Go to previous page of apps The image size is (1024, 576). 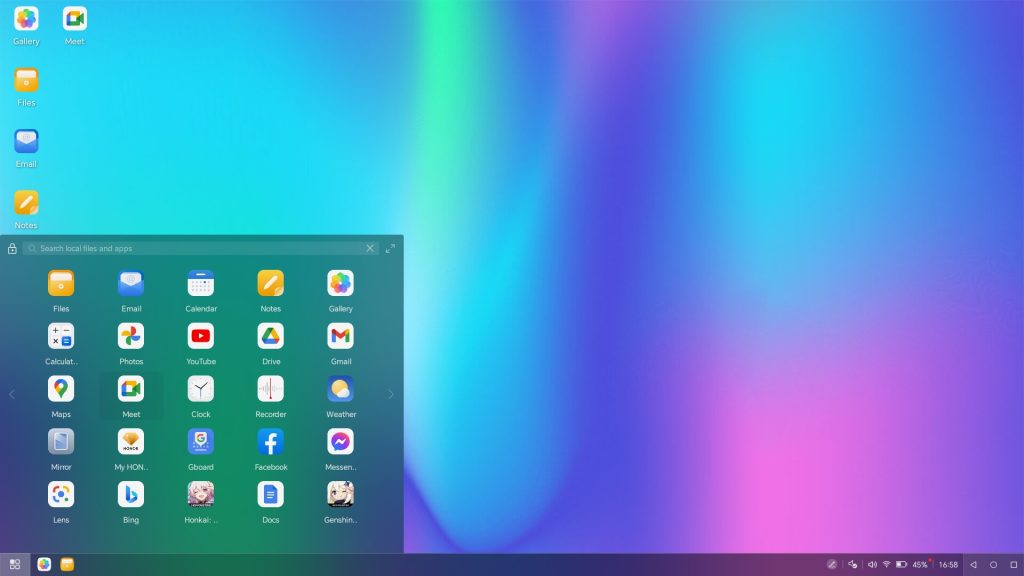tap(12, 394)
